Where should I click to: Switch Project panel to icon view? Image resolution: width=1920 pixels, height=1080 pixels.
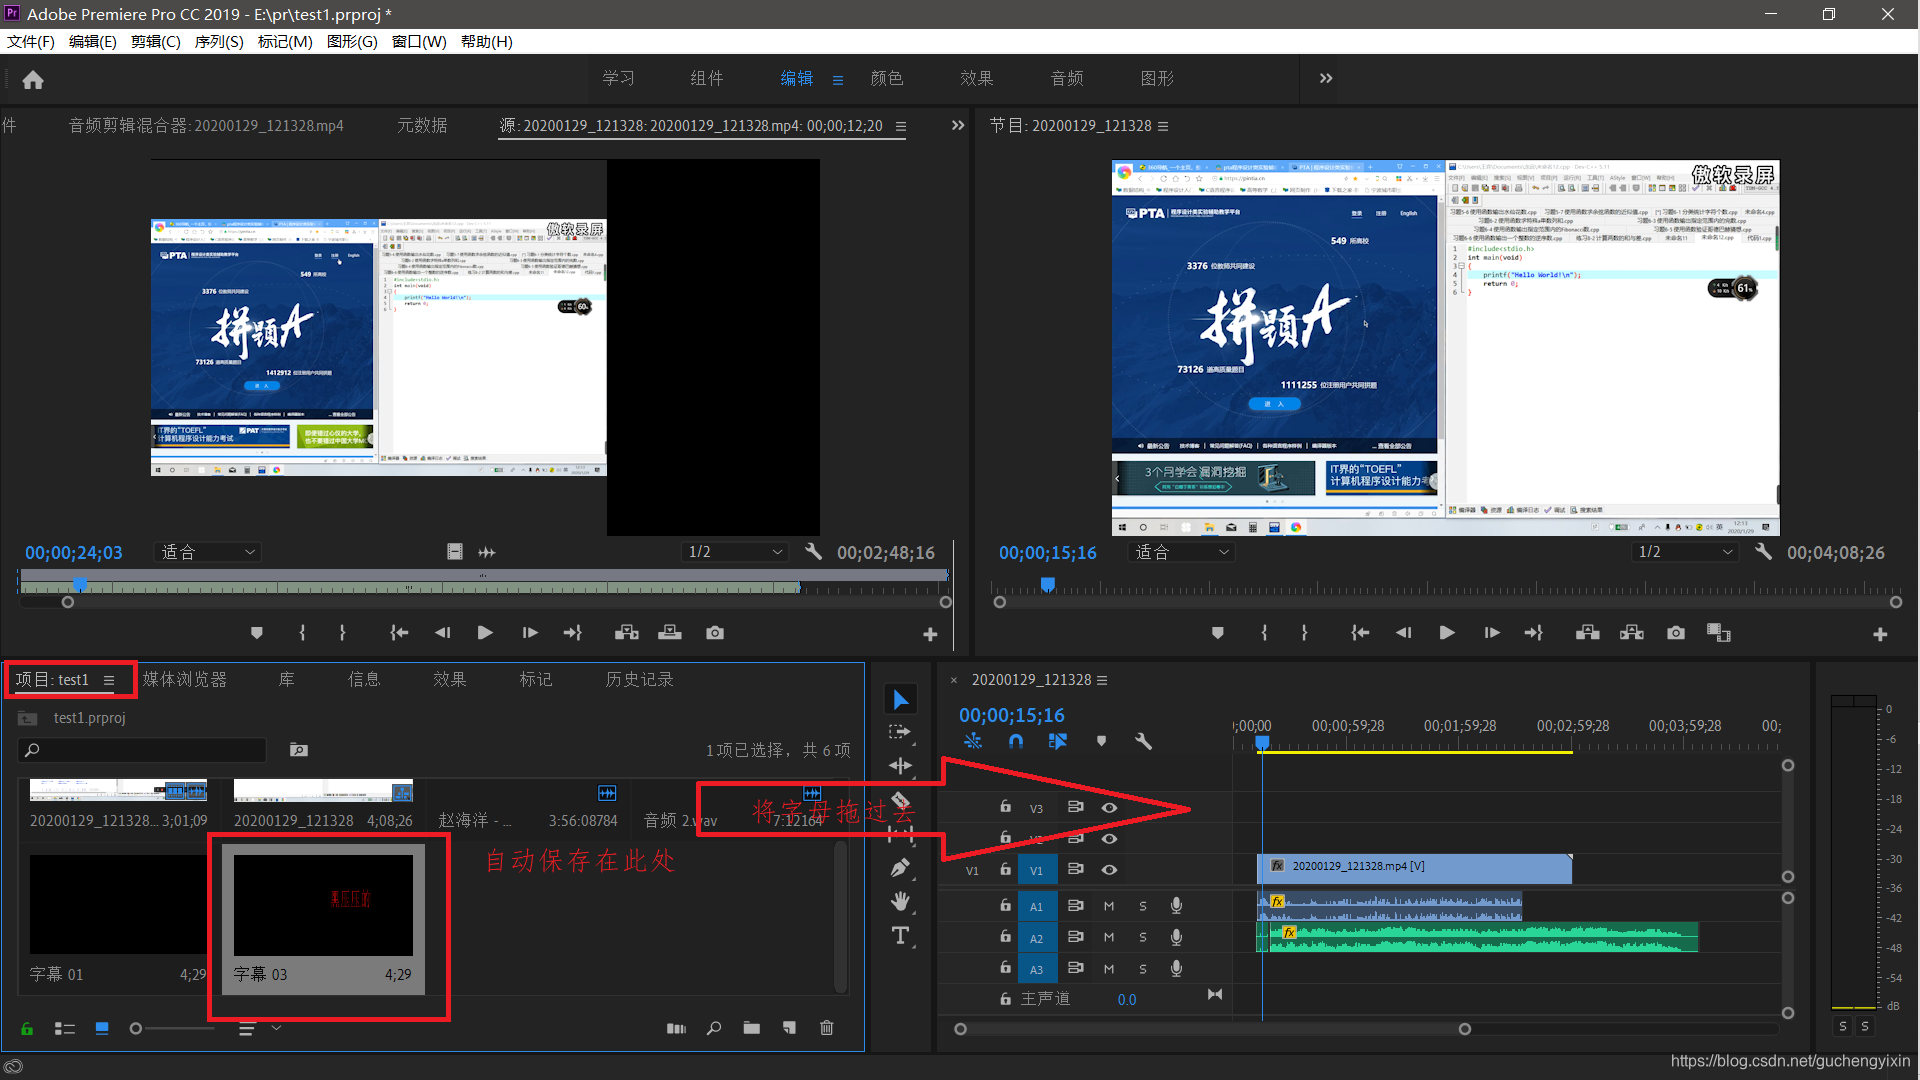coord(102,1028)
